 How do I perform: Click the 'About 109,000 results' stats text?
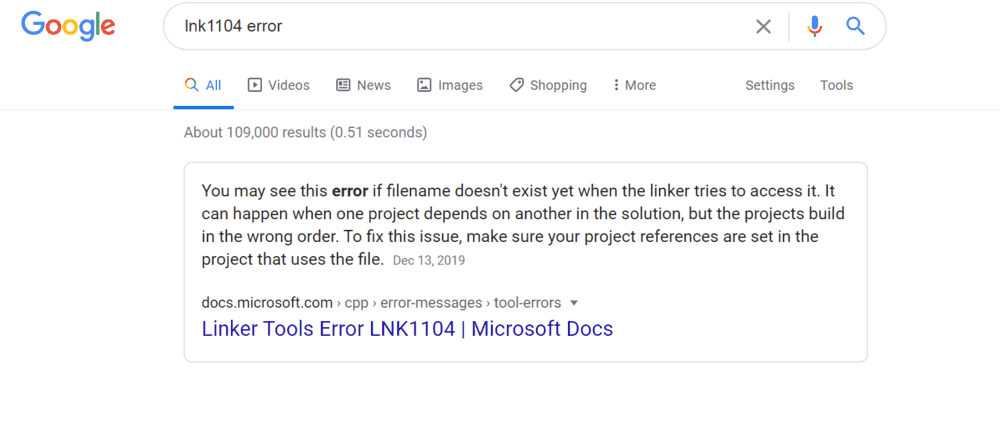305,132
